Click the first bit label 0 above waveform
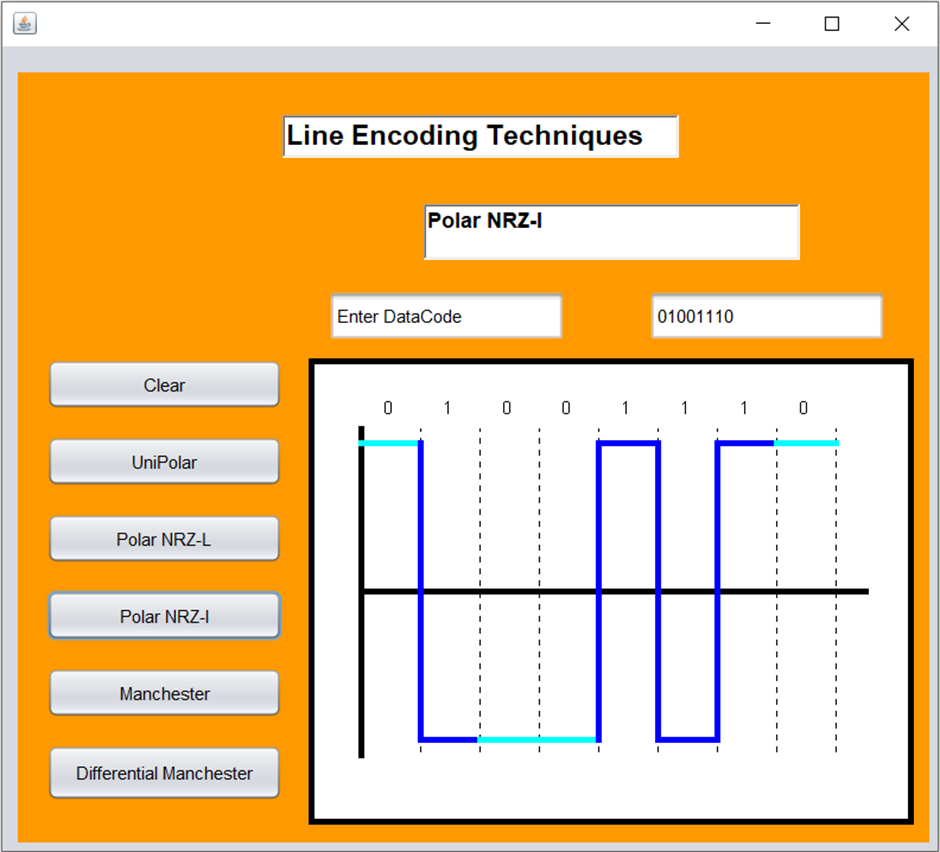Screen dimensions: 940x852 pyautogui.click(x=386, y=408)
